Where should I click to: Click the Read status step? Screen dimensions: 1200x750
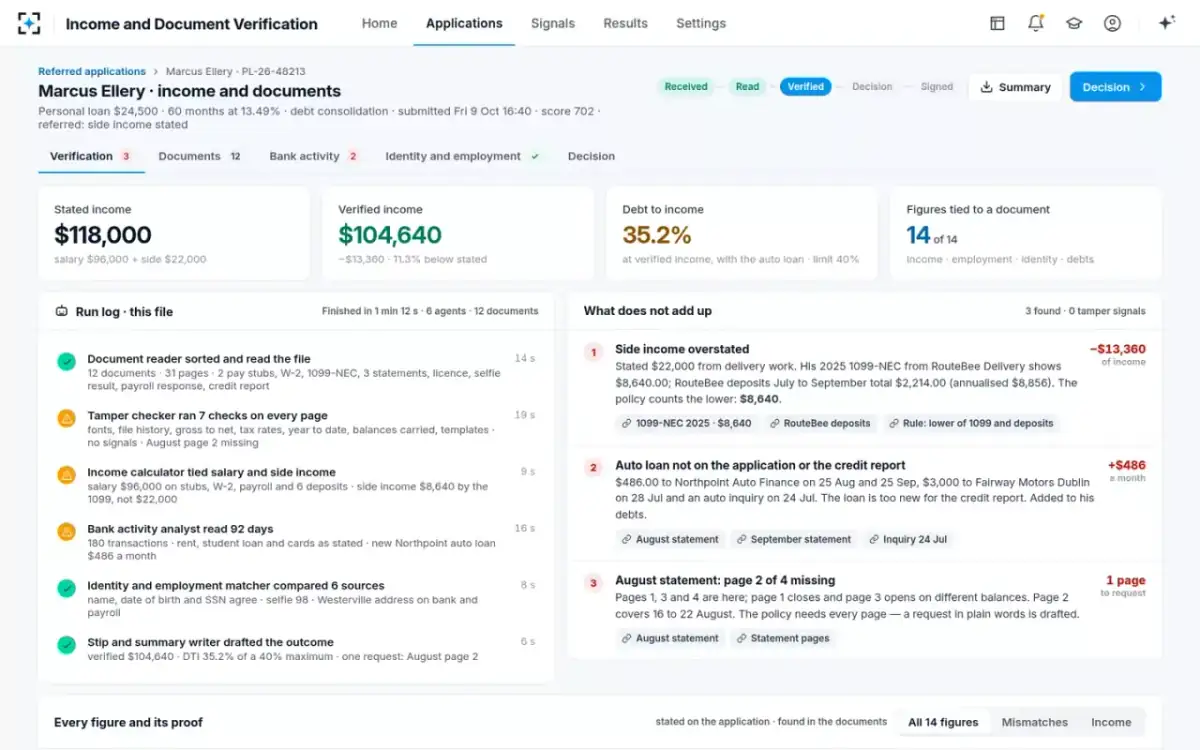tap(748, 87)
